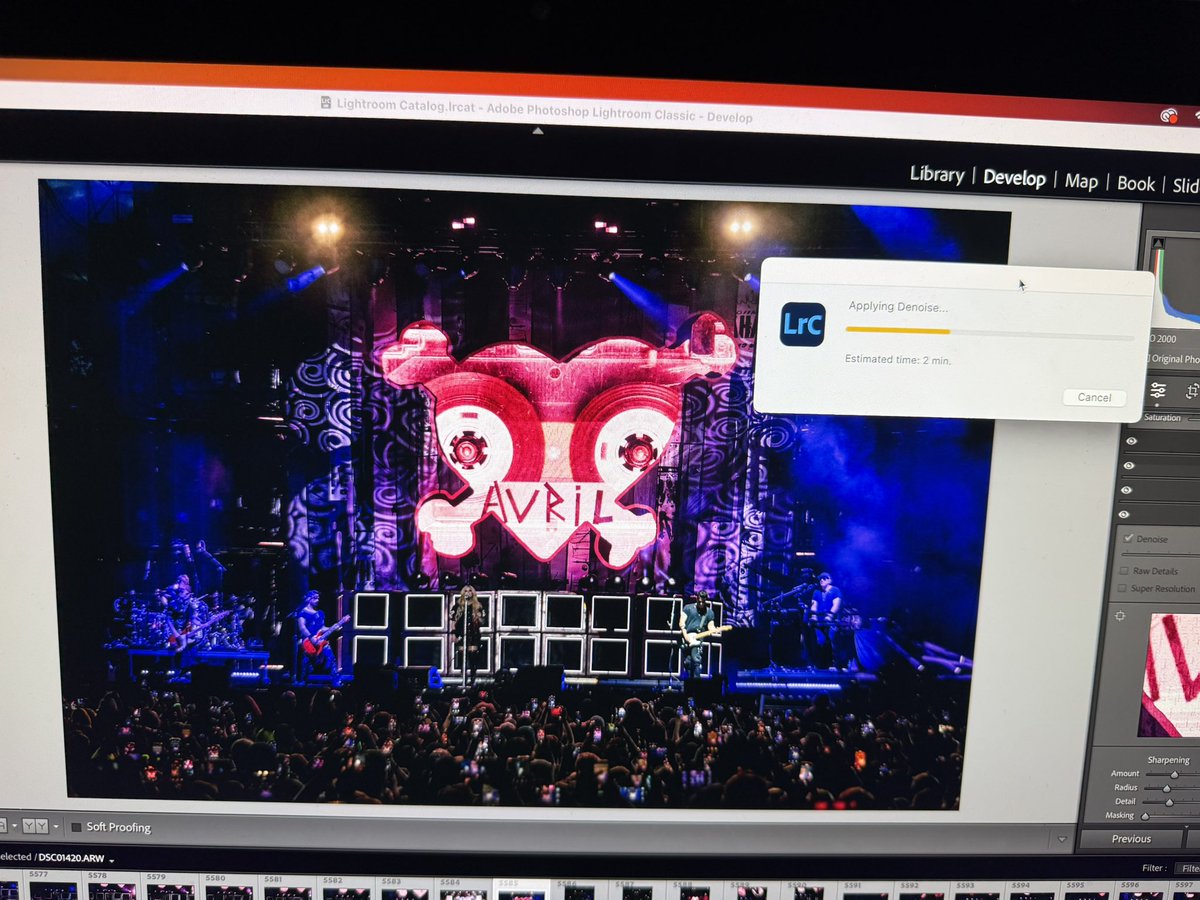The height and width of the screenshot is (900, 1200).
Task: Open the Slideshow module tab
Action: 1185,186
